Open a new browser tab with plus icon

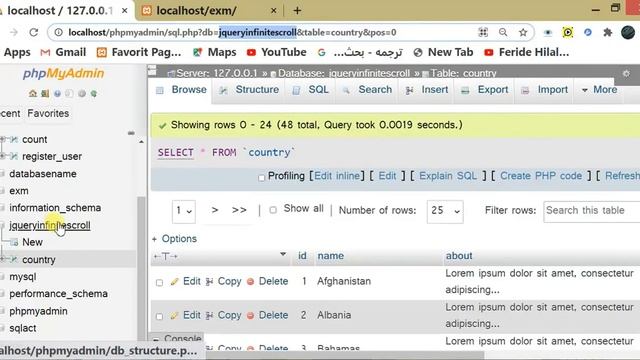click(x=297, y=11)
